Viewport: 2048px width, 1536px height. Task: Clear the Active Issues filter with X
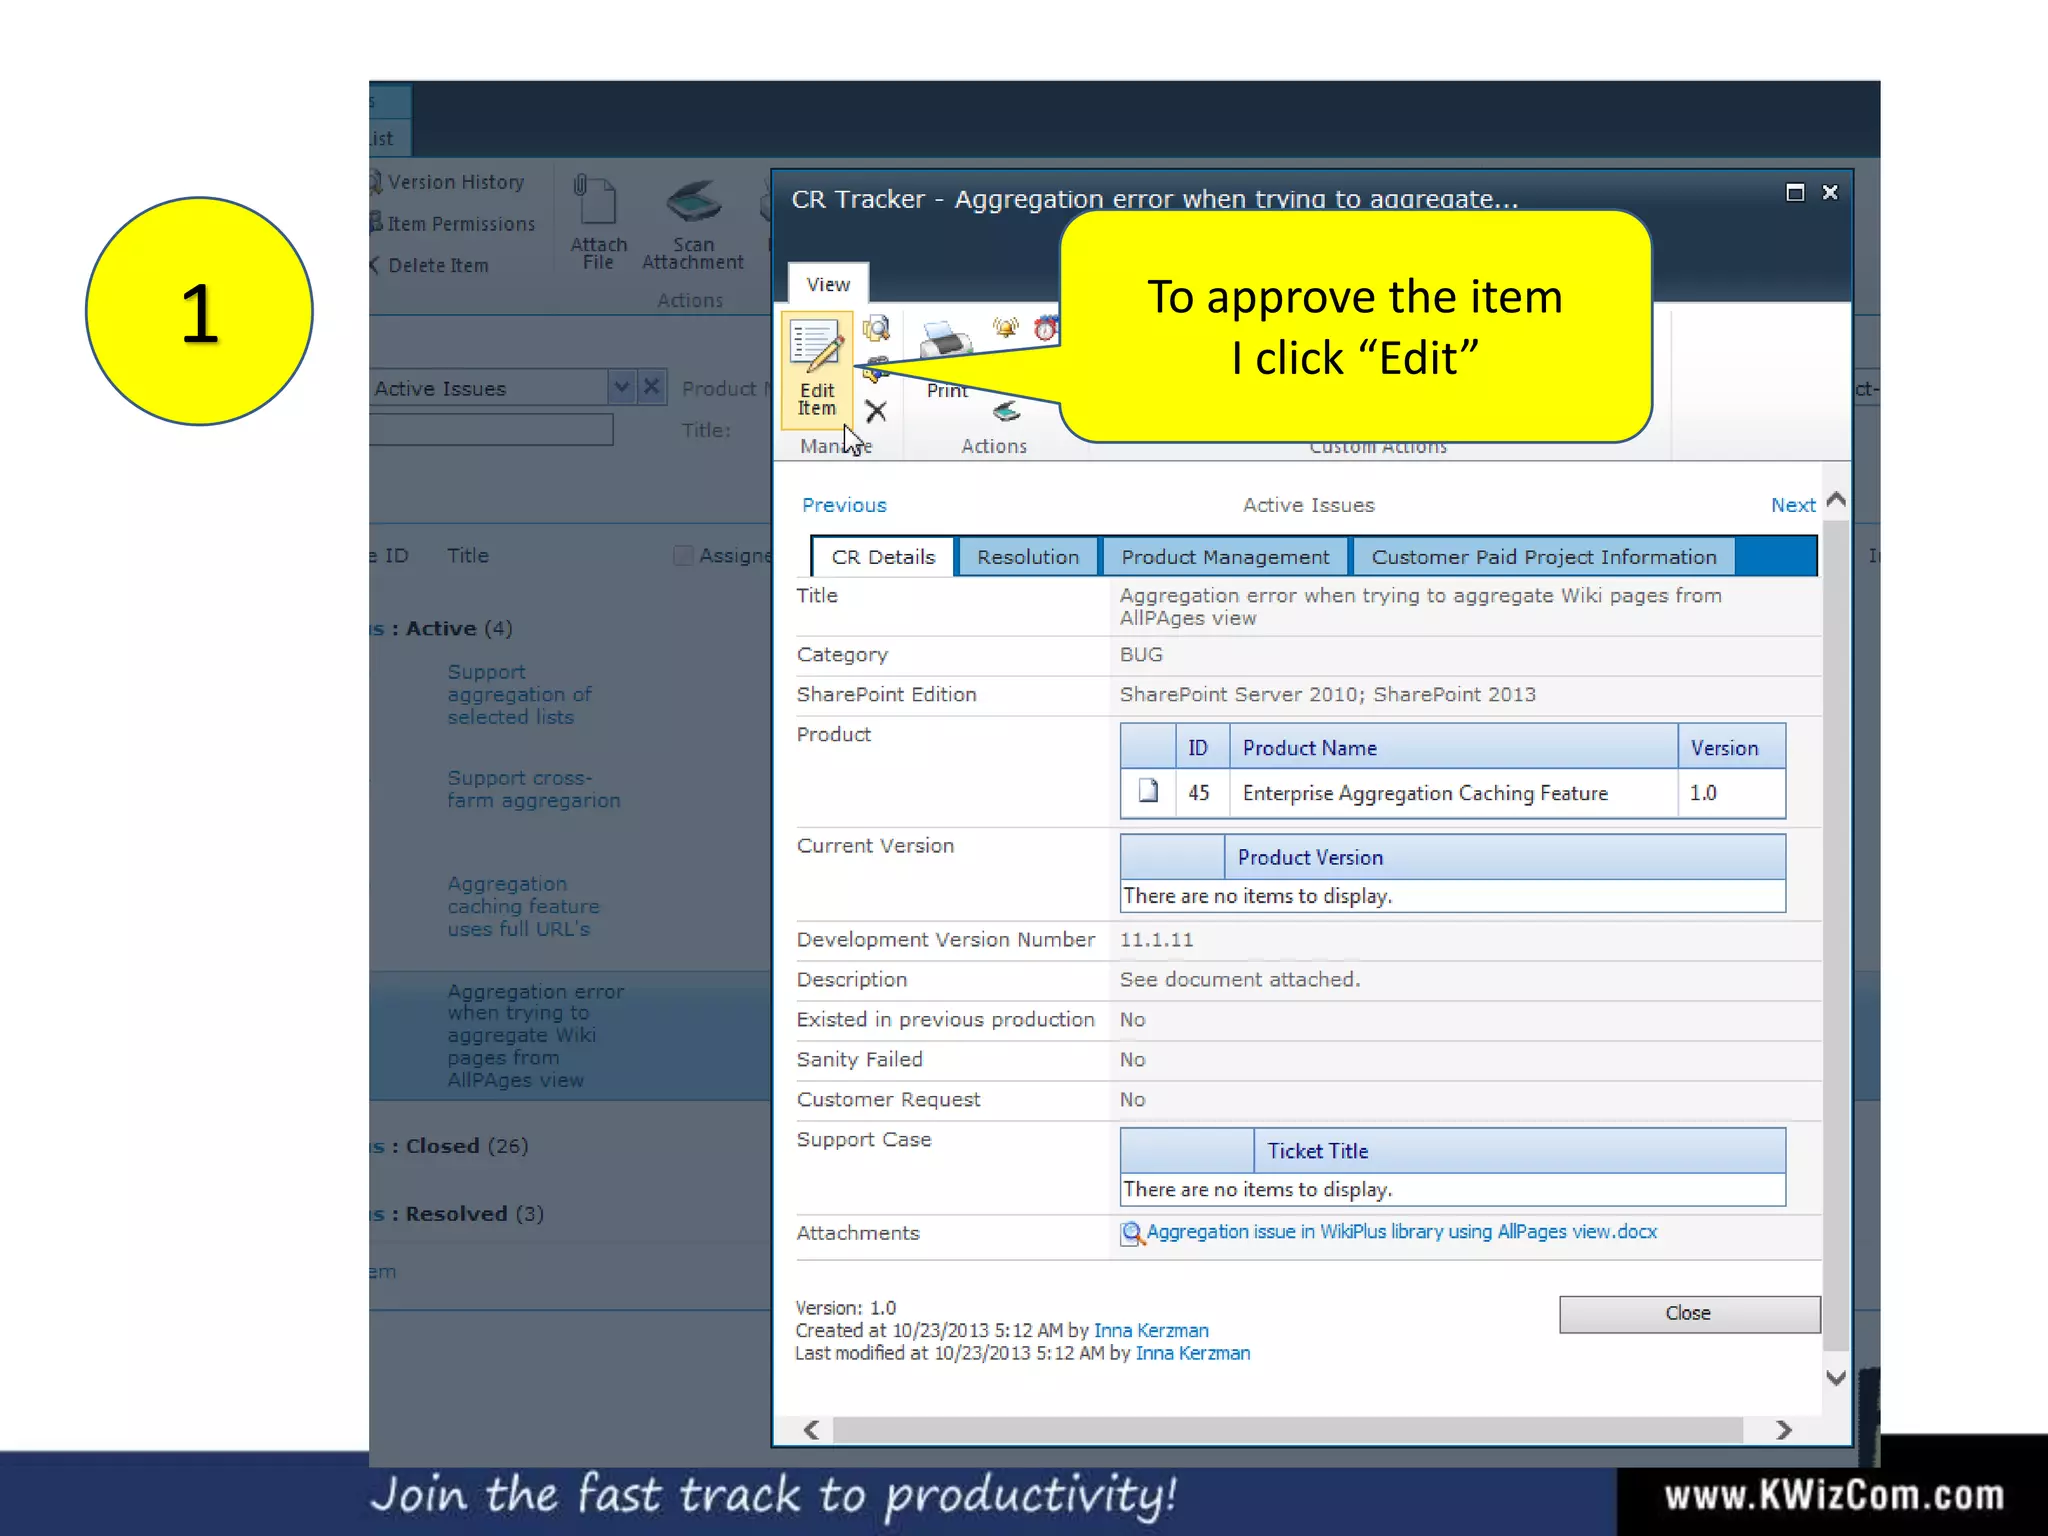[652, 386]
